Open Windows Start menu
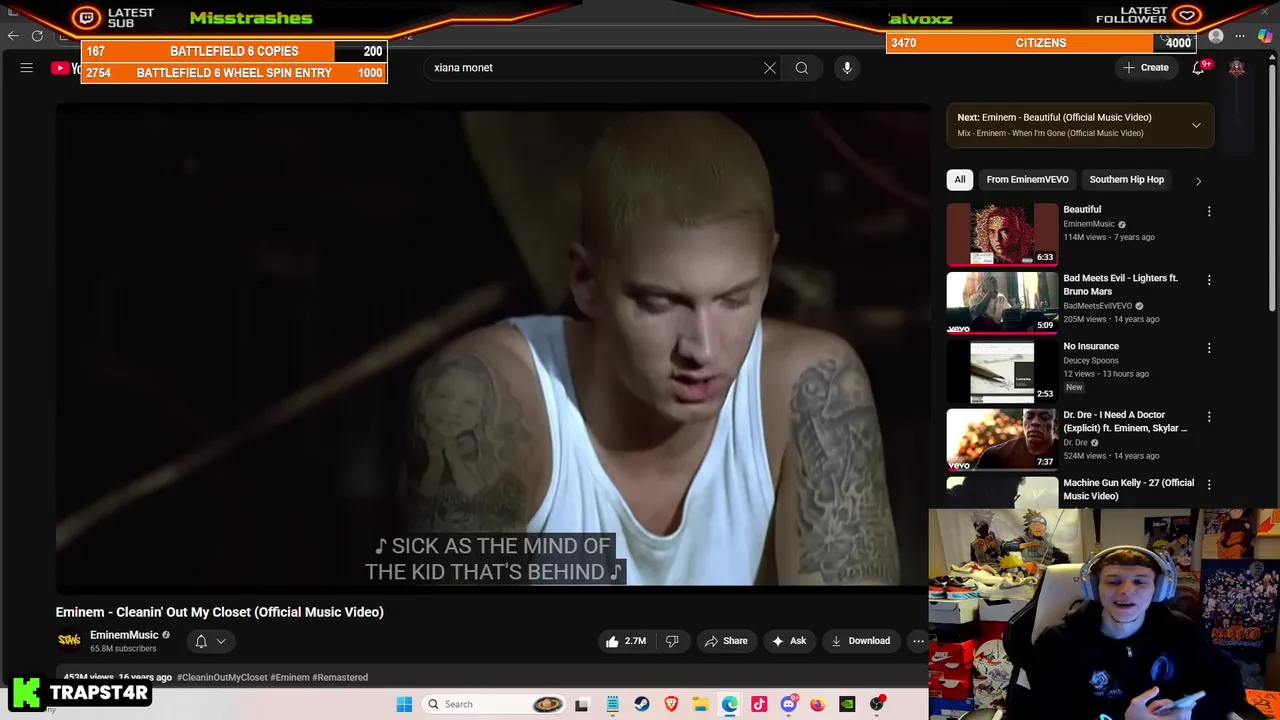Viewport: 1280px width, 720px height. [x=404, y=704]
